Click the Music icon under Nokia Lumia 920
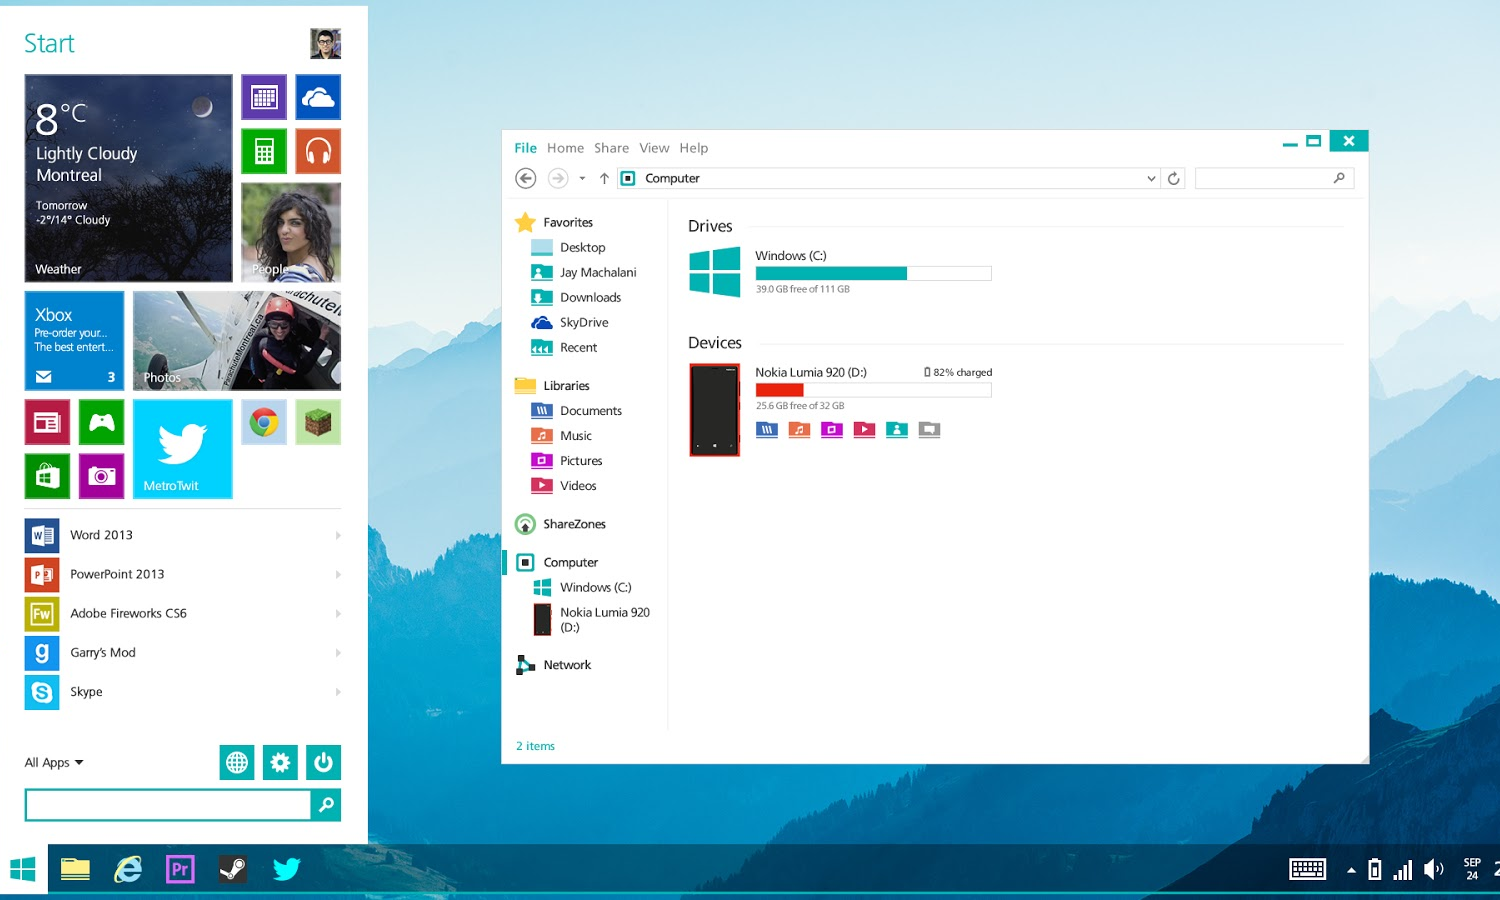Image resolution: width=1500 pixels, height=900 pixels. (799, 430)
